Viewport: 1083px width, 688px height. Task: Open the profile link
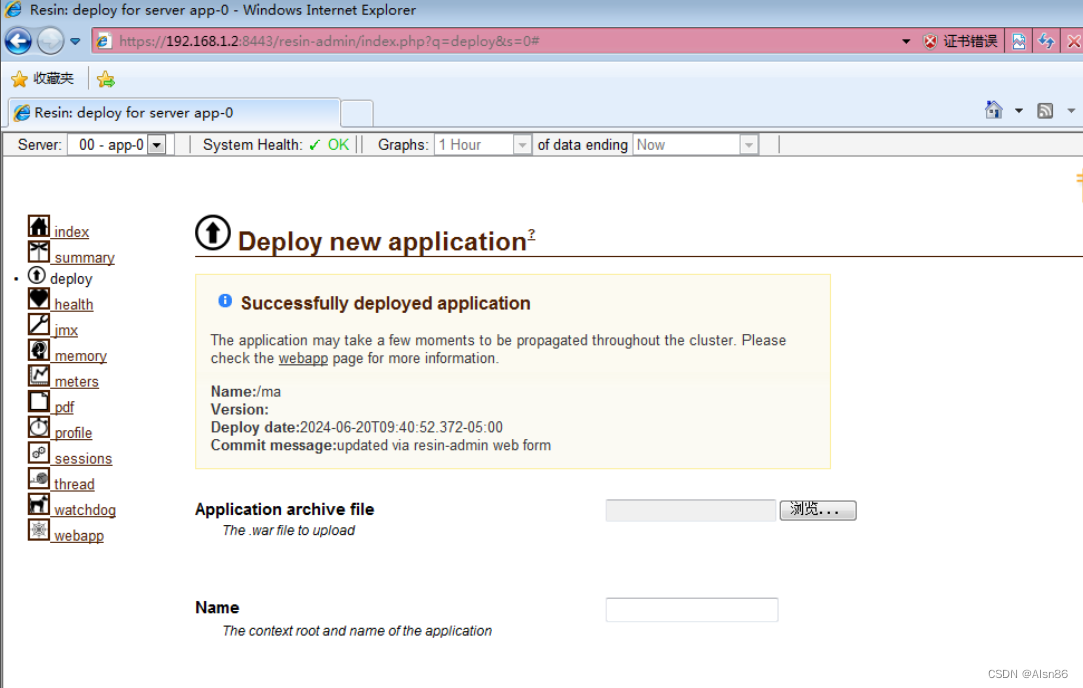coord(73,432)
